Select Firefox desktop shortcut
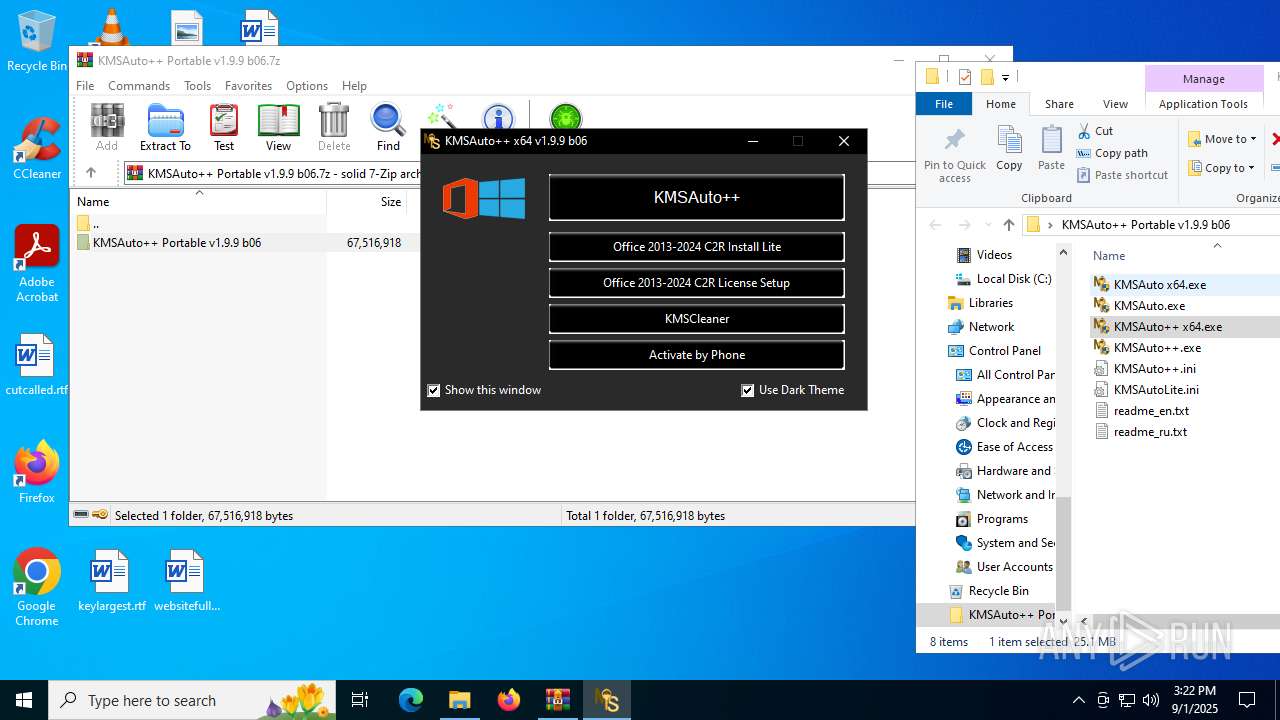The height and width of the screenshot is (720, 1280). (37, 472)
